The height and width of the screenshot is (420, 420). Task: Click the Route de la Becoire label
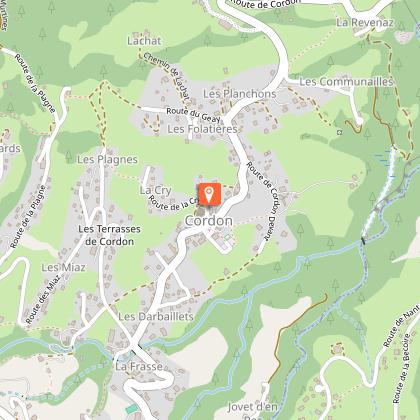pos(401,368)
